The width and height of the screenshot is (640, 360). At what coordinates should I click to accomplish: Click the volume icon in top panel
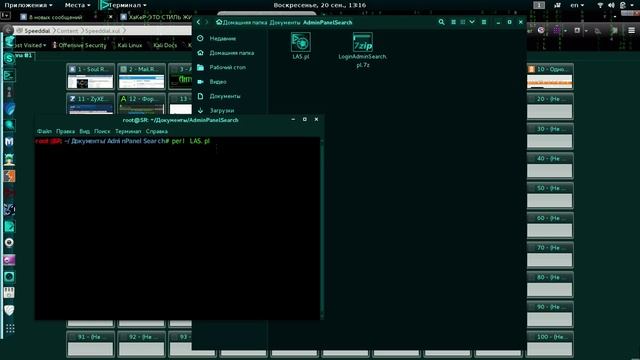[611, 5]
